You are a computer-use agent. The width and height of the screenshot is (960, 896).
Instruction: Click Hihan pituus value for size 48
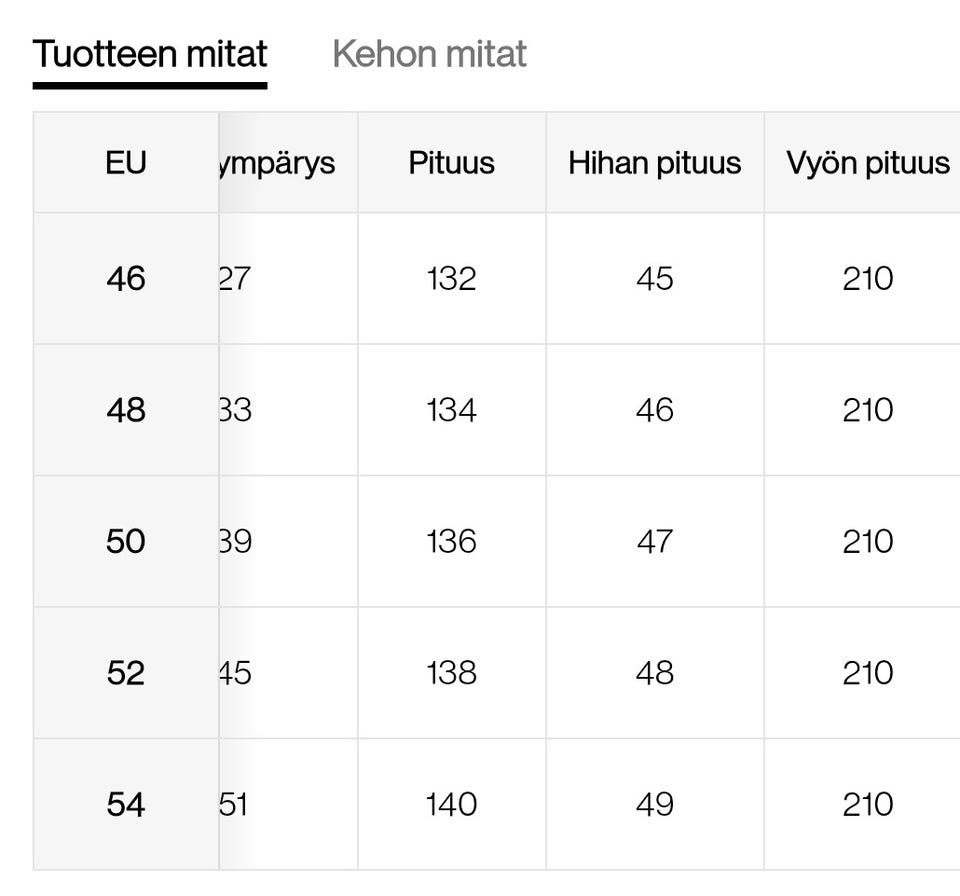tap(655, 410)
